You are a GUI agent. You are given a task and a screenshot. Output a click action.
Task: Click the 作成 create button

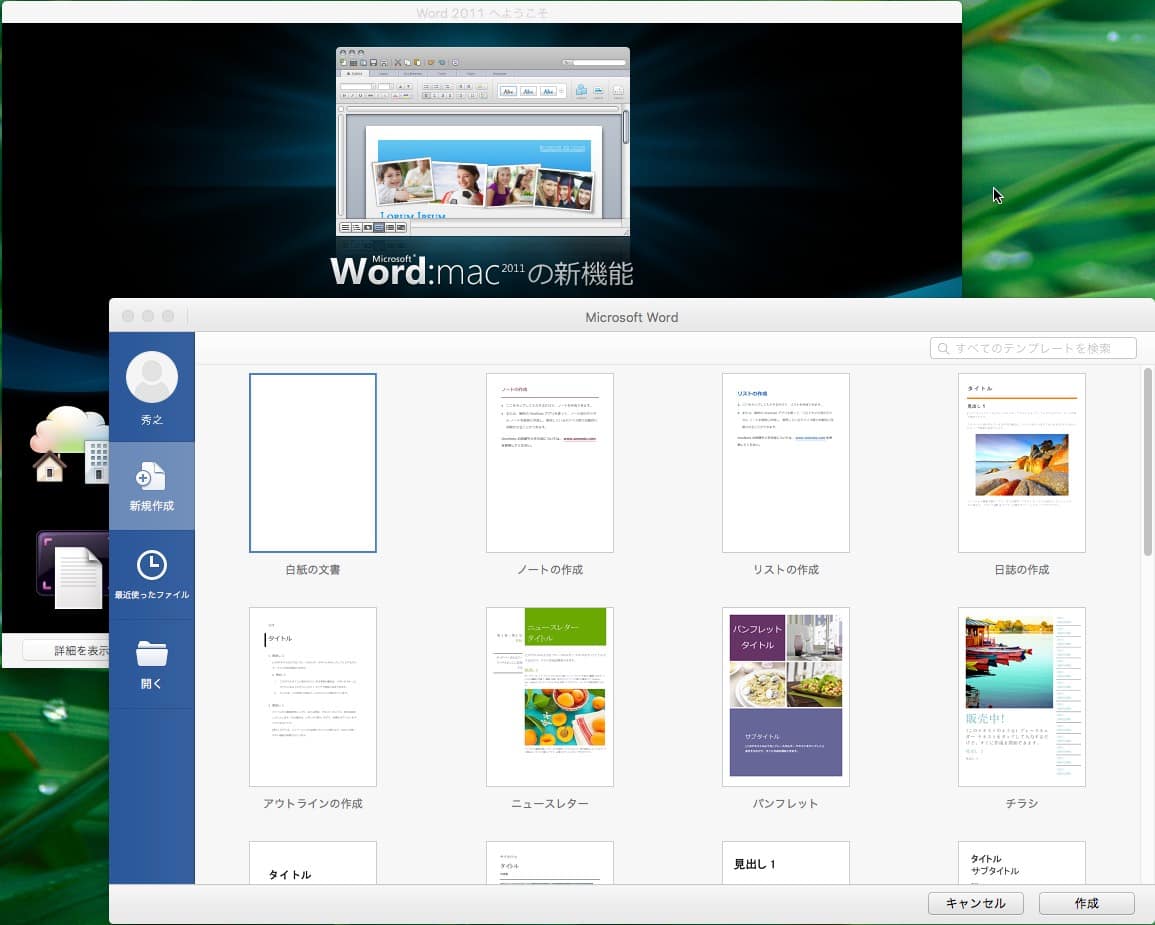click(x=1086, y=903)
